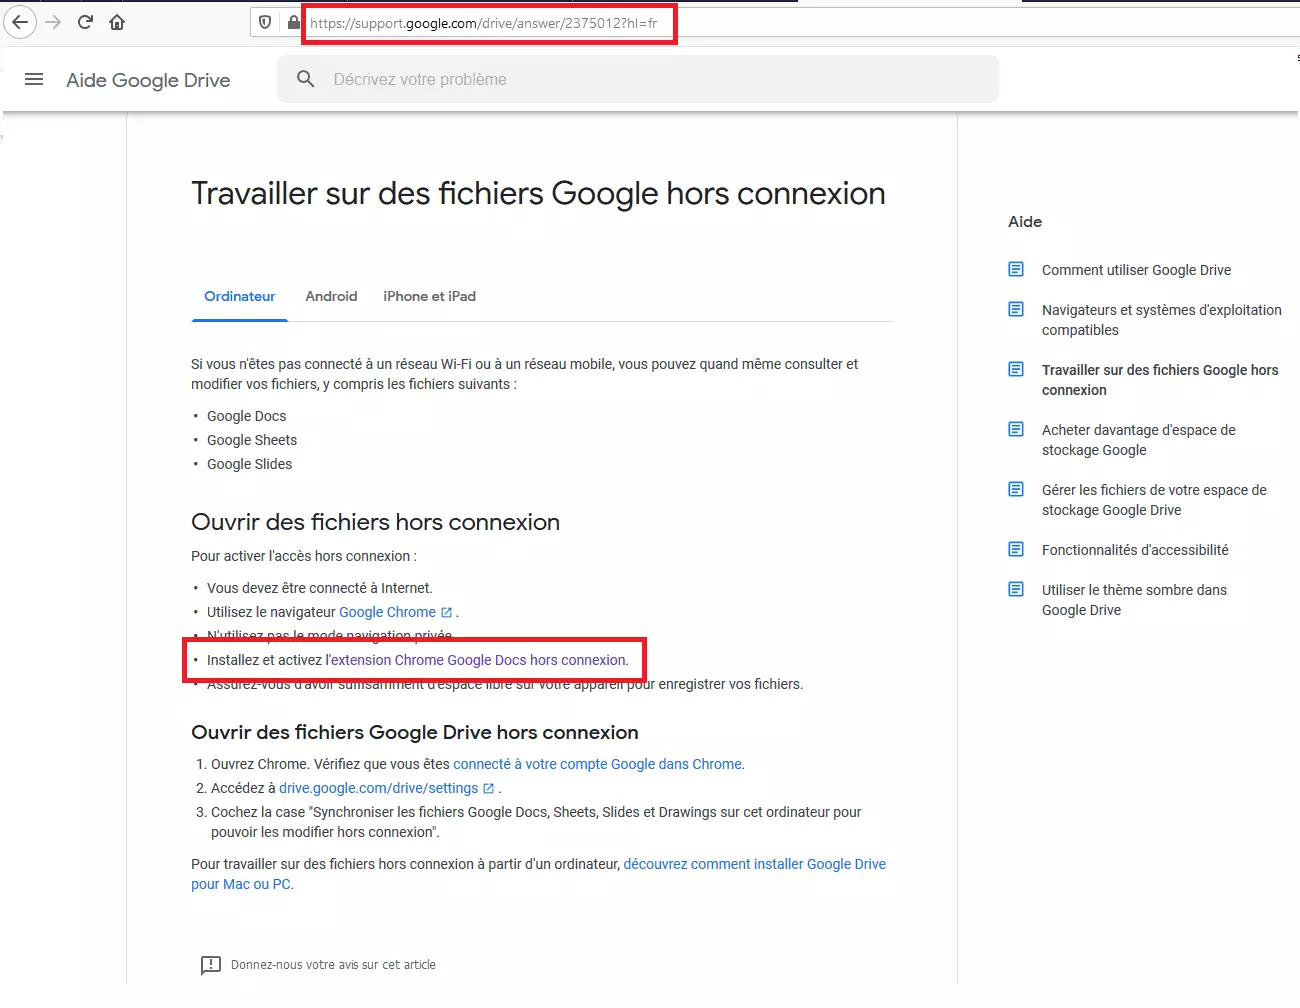Click the Google Sheets list item text
Viewport: 1300px width, 1008px height.
coord(252,440)
